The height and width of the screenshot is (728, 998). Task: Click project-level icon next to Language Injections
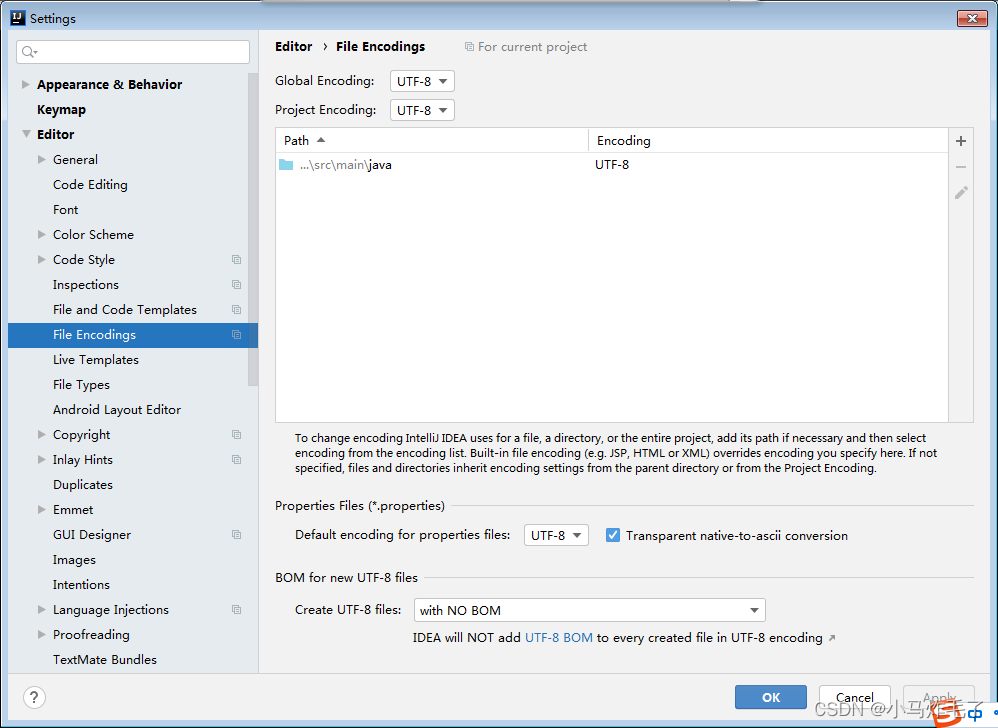click(x=237, y=610)
